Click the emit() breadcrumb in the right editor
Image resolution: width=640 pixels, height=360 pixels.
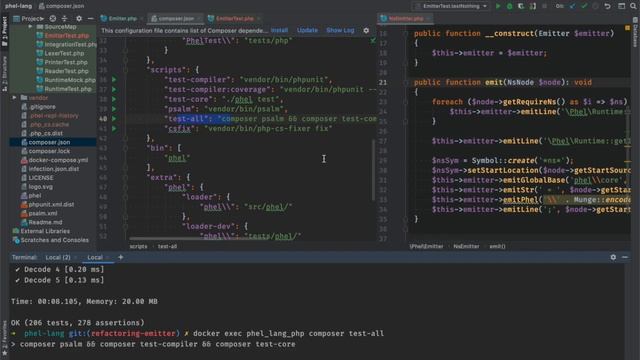pos(497,247)
